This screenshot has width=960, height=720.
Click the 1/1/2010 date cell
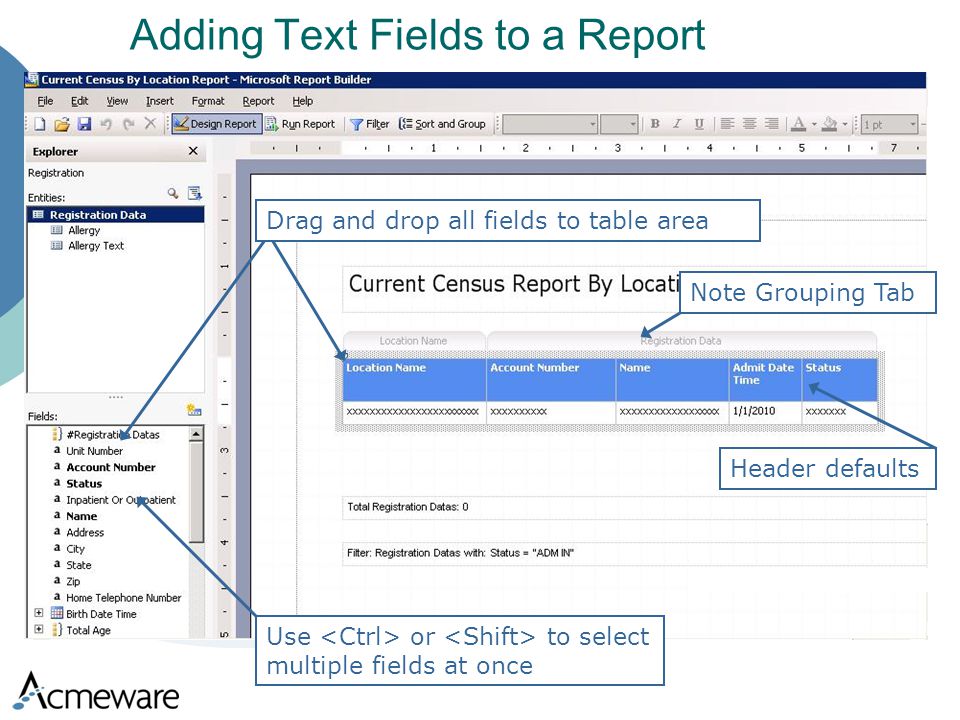pos(765,411)
